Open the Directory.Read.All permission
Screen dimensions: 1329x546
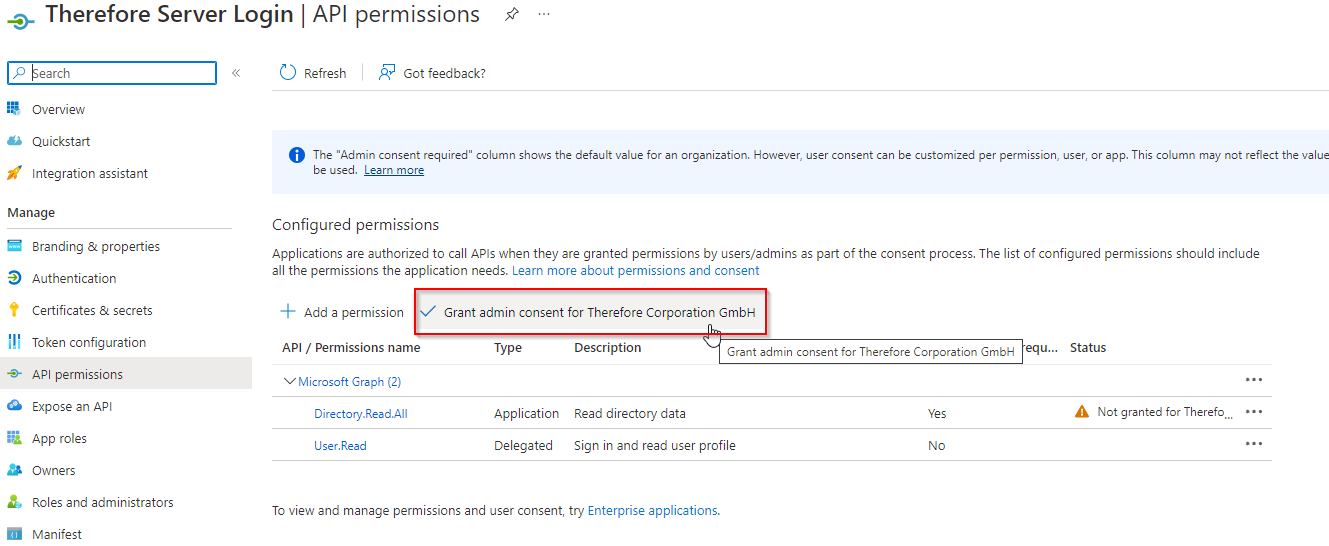pos(361,413)
